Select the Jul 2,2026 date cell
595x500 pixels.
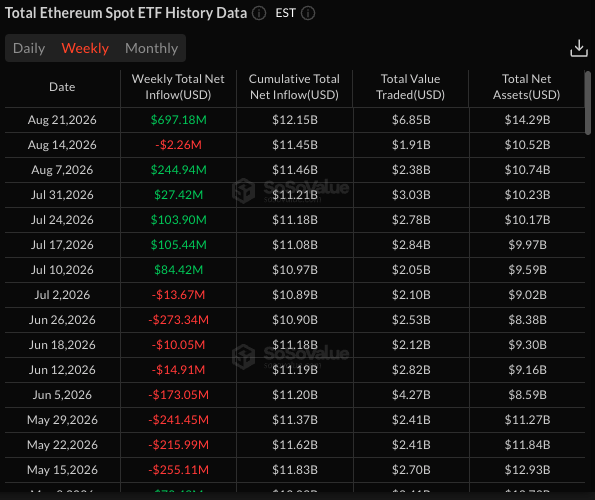62,295
